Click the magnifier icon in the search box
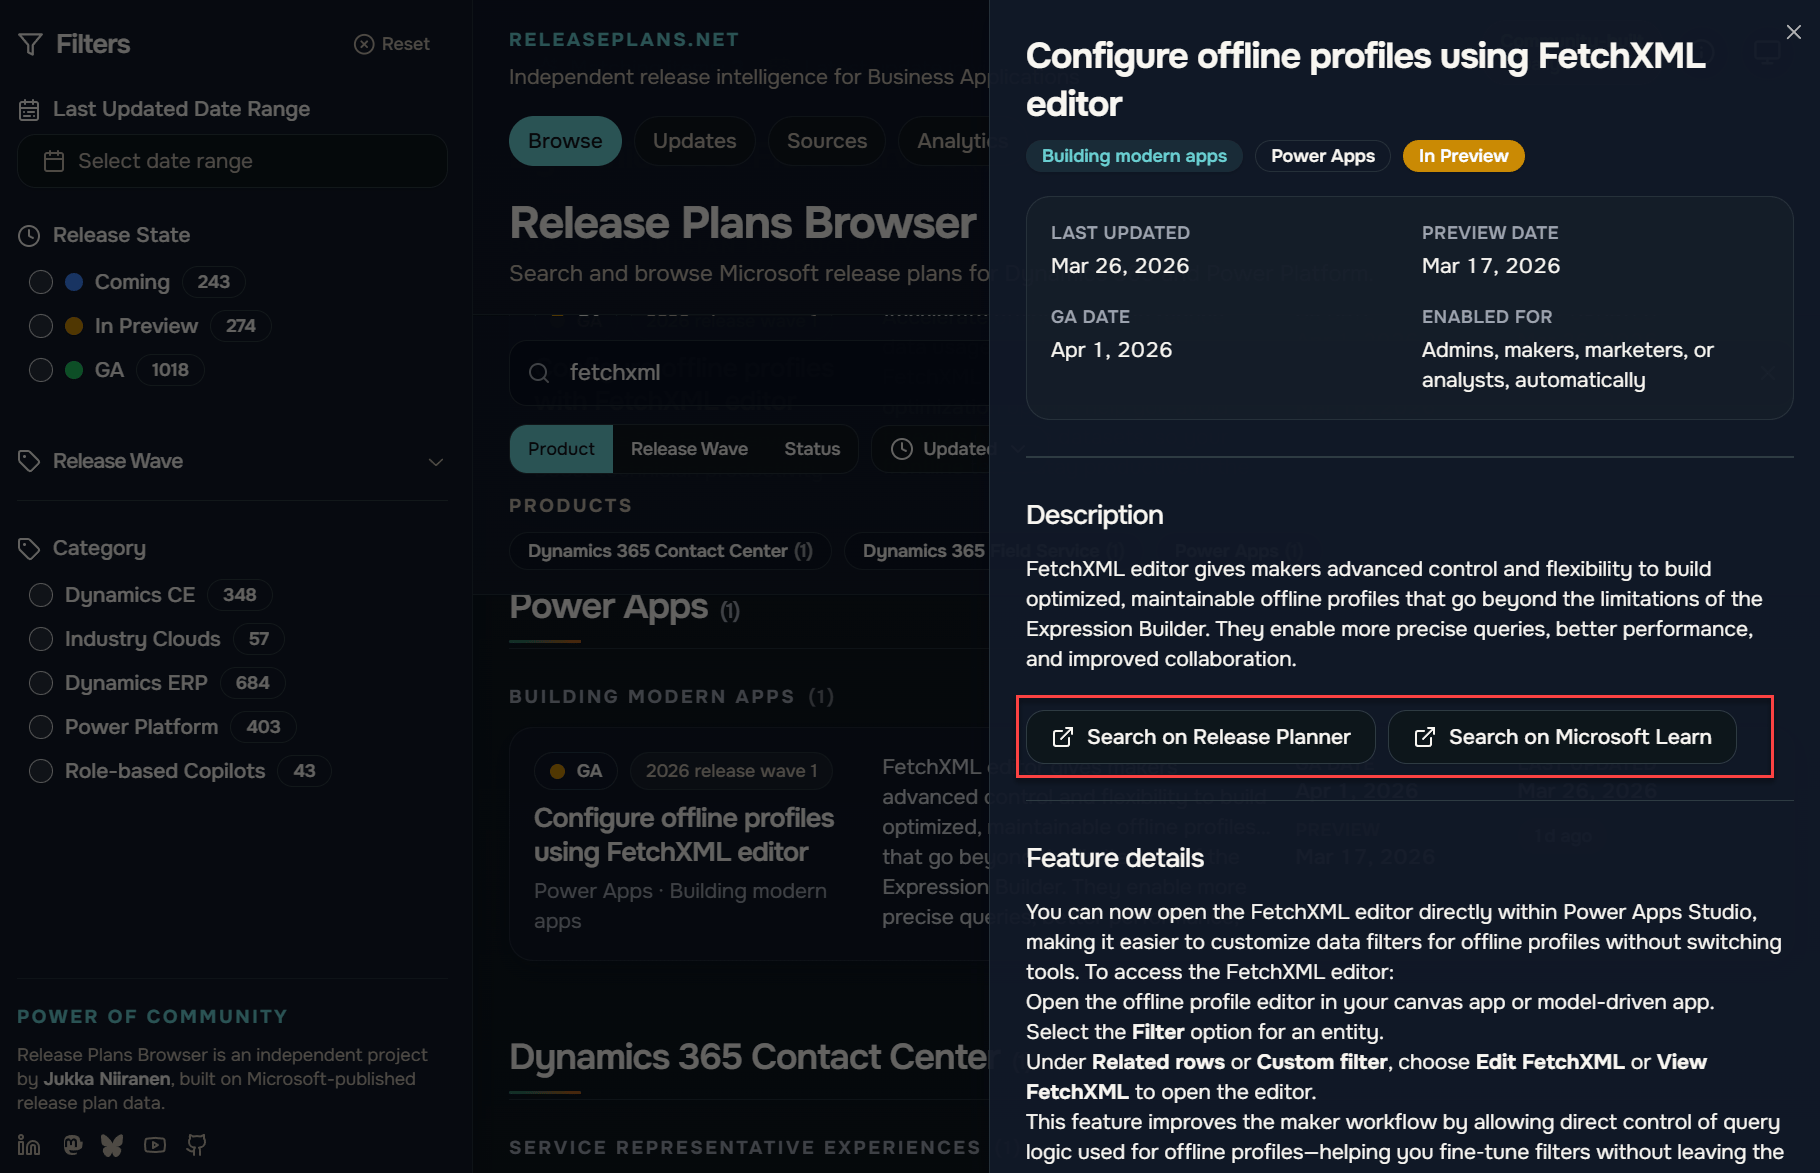This screenshot has height=1173, width=1820. 539,373
